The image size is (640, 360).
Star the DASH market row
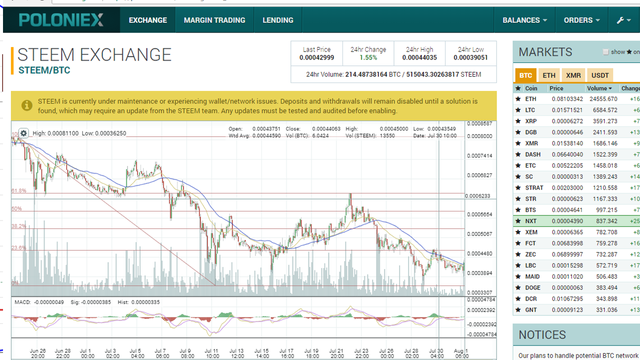518,154
